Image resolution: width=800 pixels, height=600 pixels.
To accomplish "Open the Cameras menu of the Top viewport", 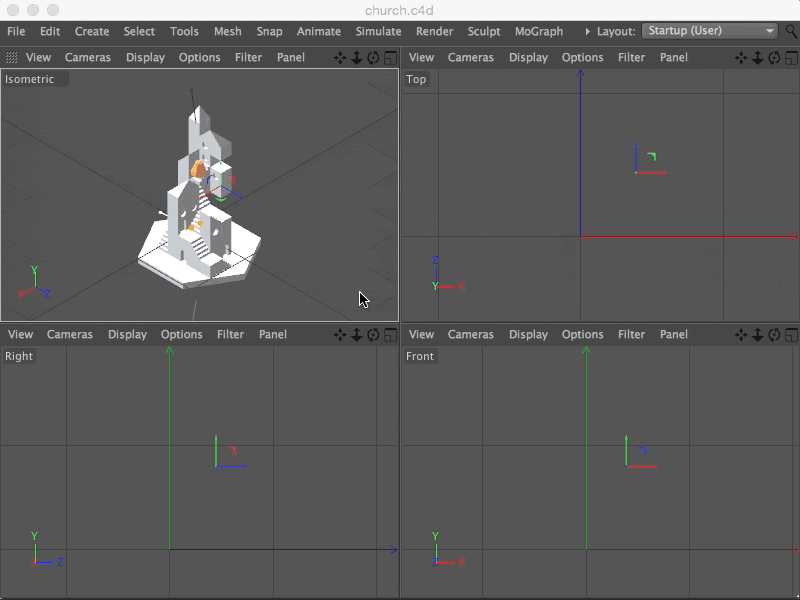I will tap(470, 57).
